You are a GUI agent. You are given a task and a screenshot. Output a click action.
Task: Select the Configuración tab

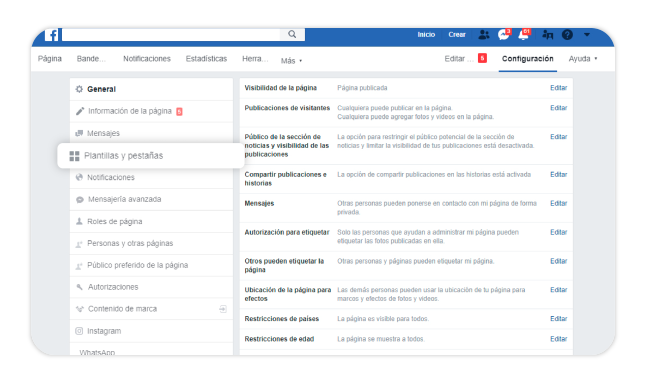(x=527, y=59)
